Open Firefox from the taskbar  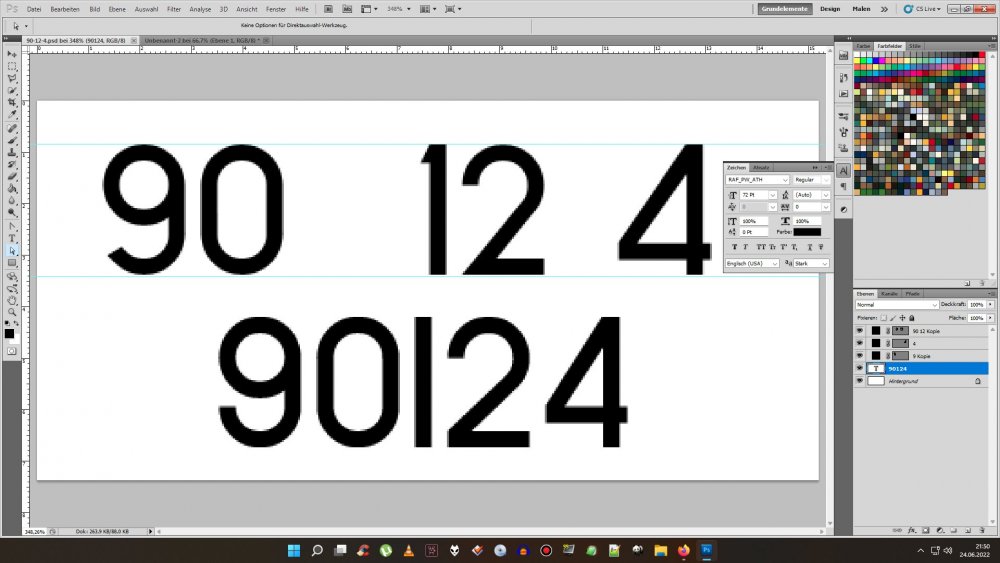683,550
